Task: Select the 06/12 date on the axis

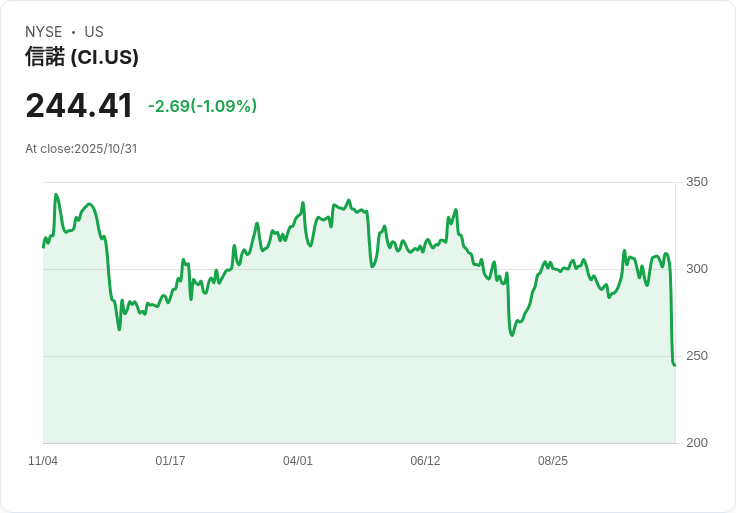Action: [425, 461]
